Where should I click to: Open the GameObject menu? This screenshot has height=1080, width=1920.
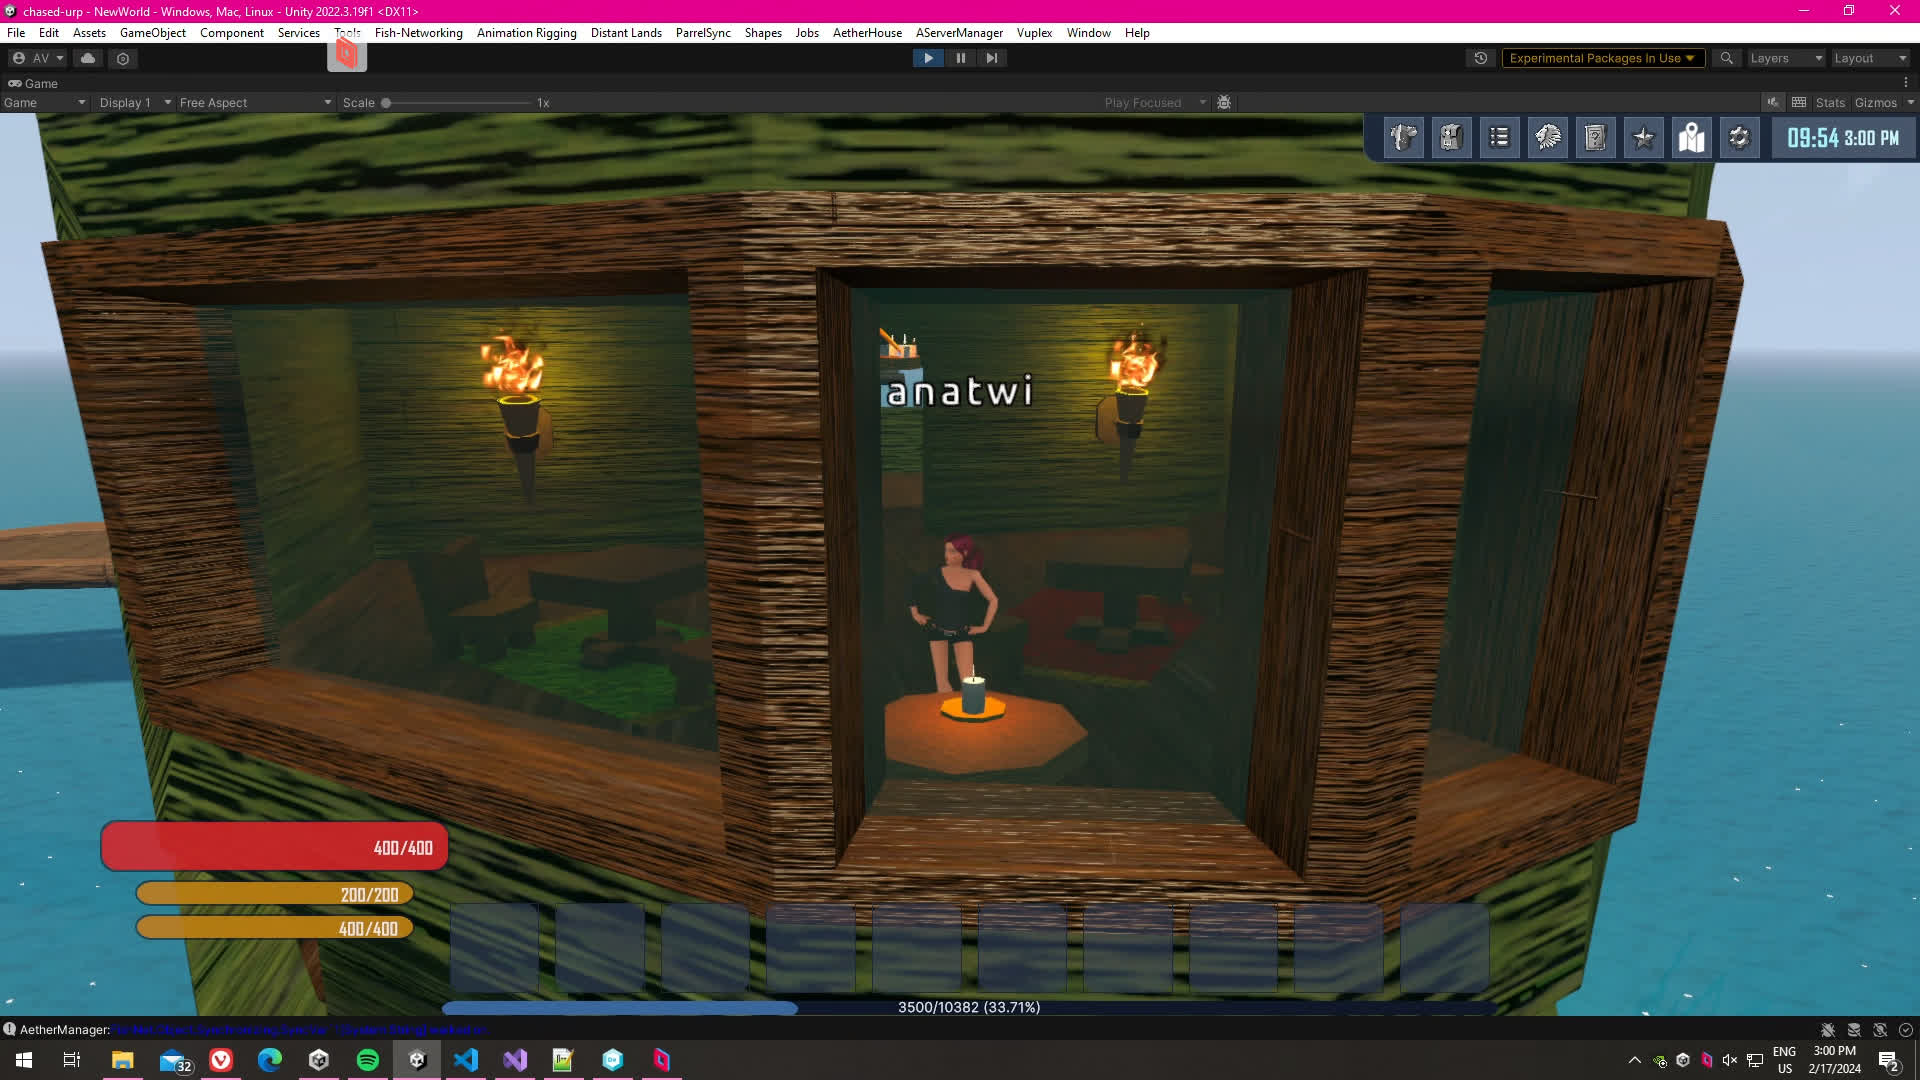coord(152,33)
